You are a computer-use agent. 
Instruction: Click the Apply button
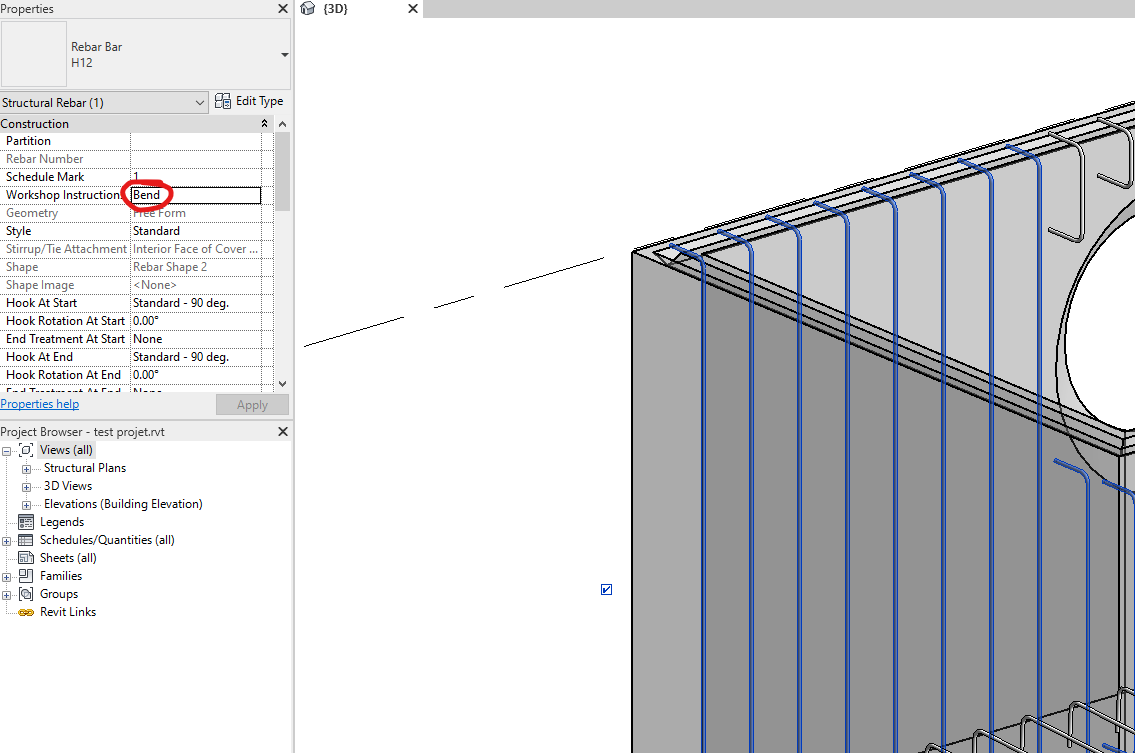point(252,405)
